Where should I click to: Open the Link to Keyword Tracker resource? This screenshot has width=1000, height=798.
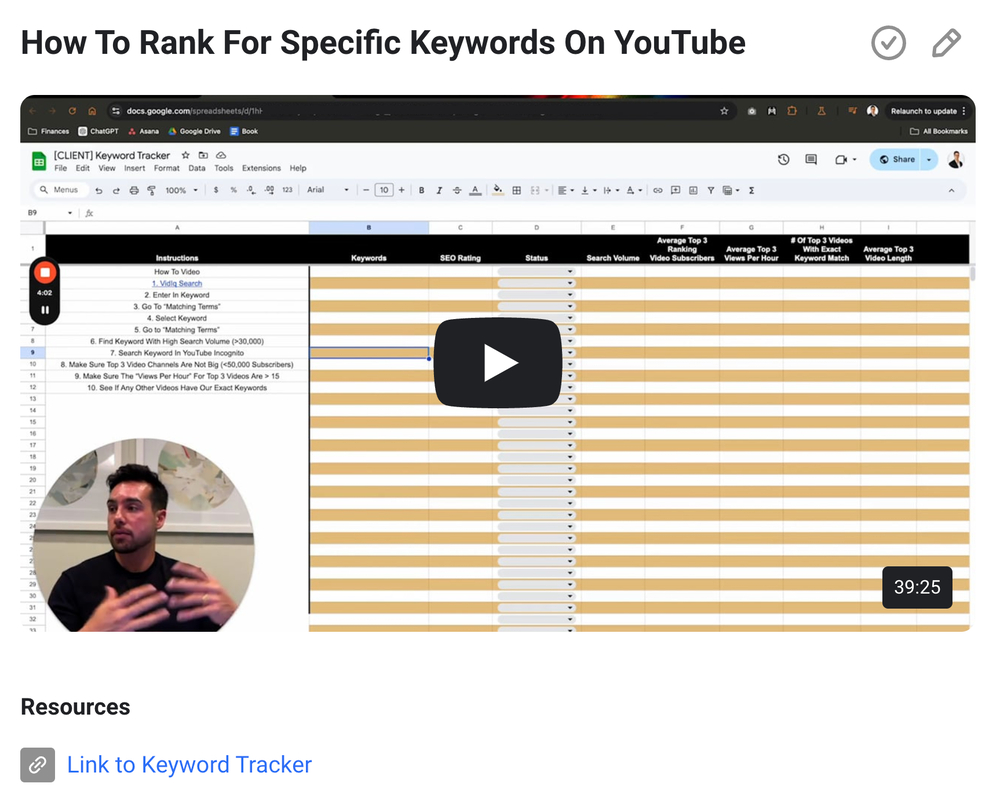189,764
